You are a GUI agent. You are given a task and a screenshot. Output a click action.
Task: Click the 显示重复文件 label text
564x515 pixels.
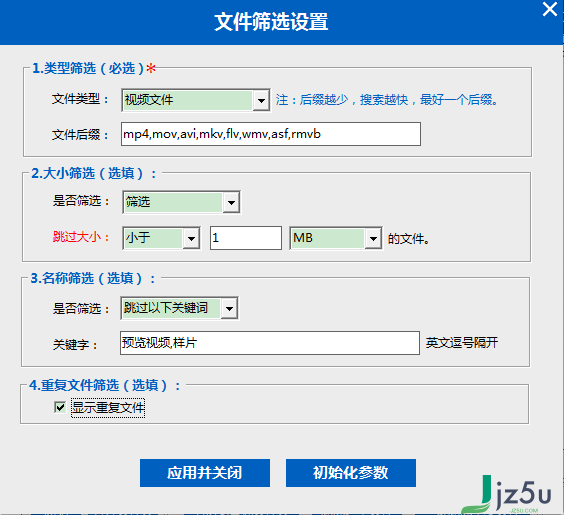tap(108, 408)
